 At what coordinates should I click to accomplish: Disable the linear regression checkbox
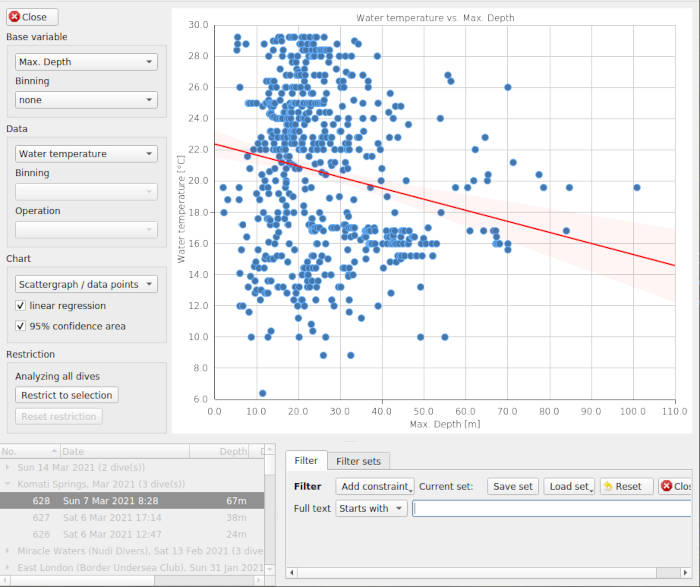click(x=21, y=305)
